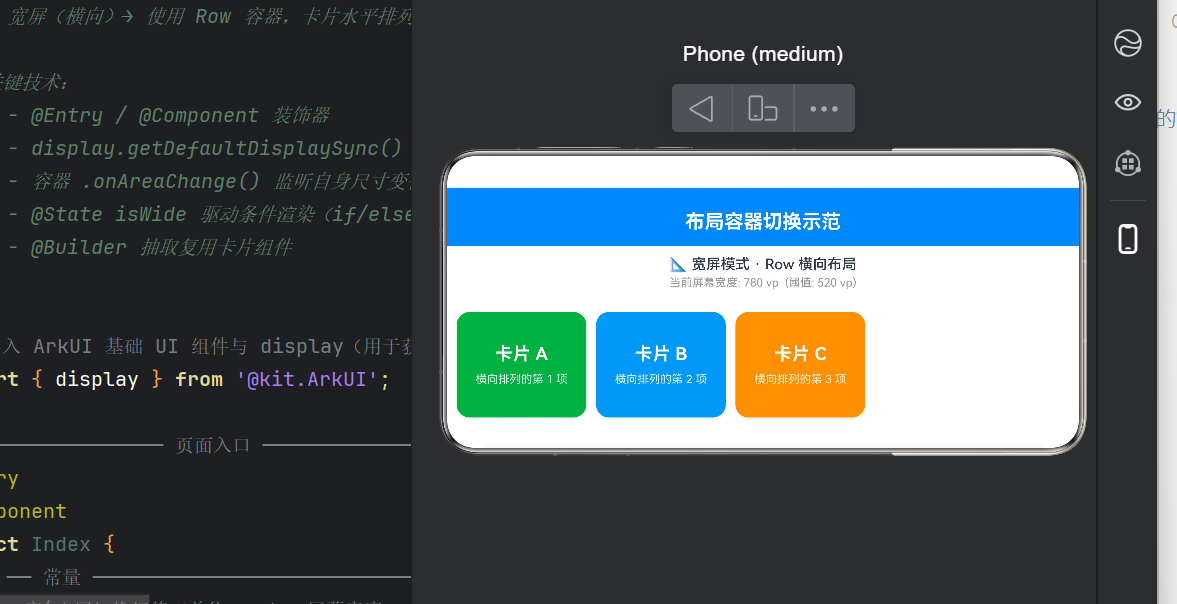Rotate the previewer device orientation

click(x=763, y=109)
